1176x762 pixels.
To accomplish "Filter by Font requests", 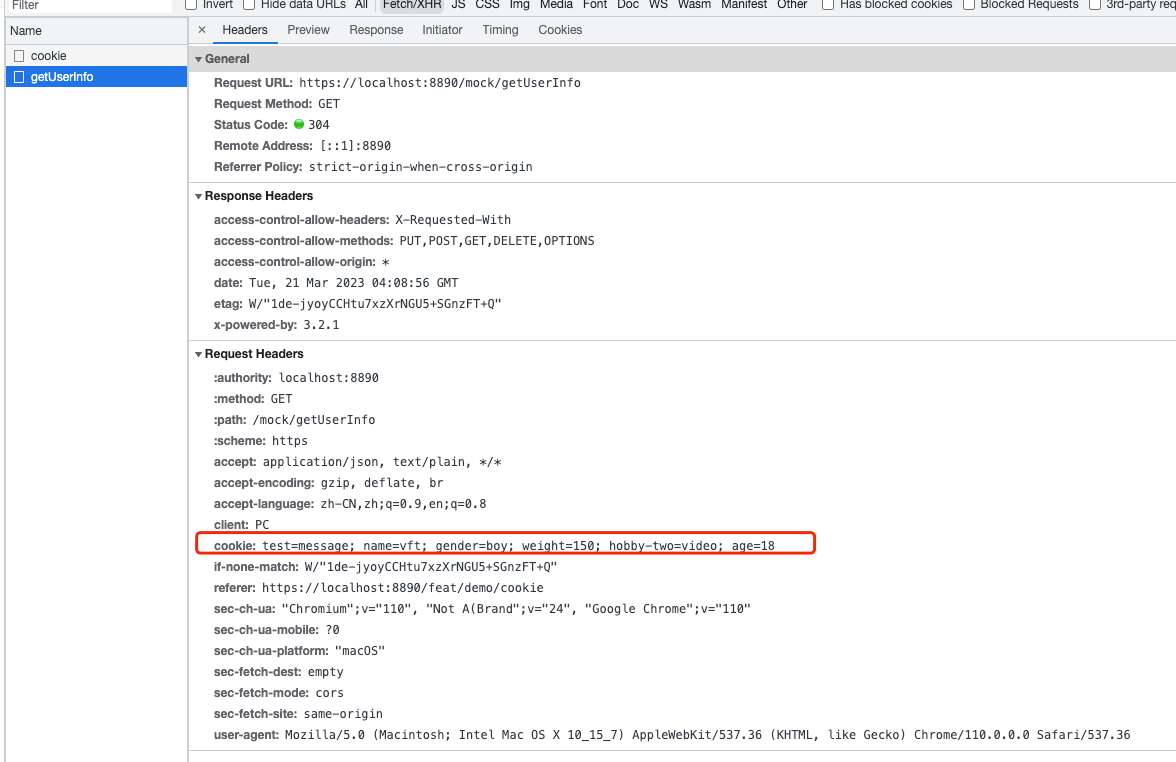I will (x=595, y=4).
